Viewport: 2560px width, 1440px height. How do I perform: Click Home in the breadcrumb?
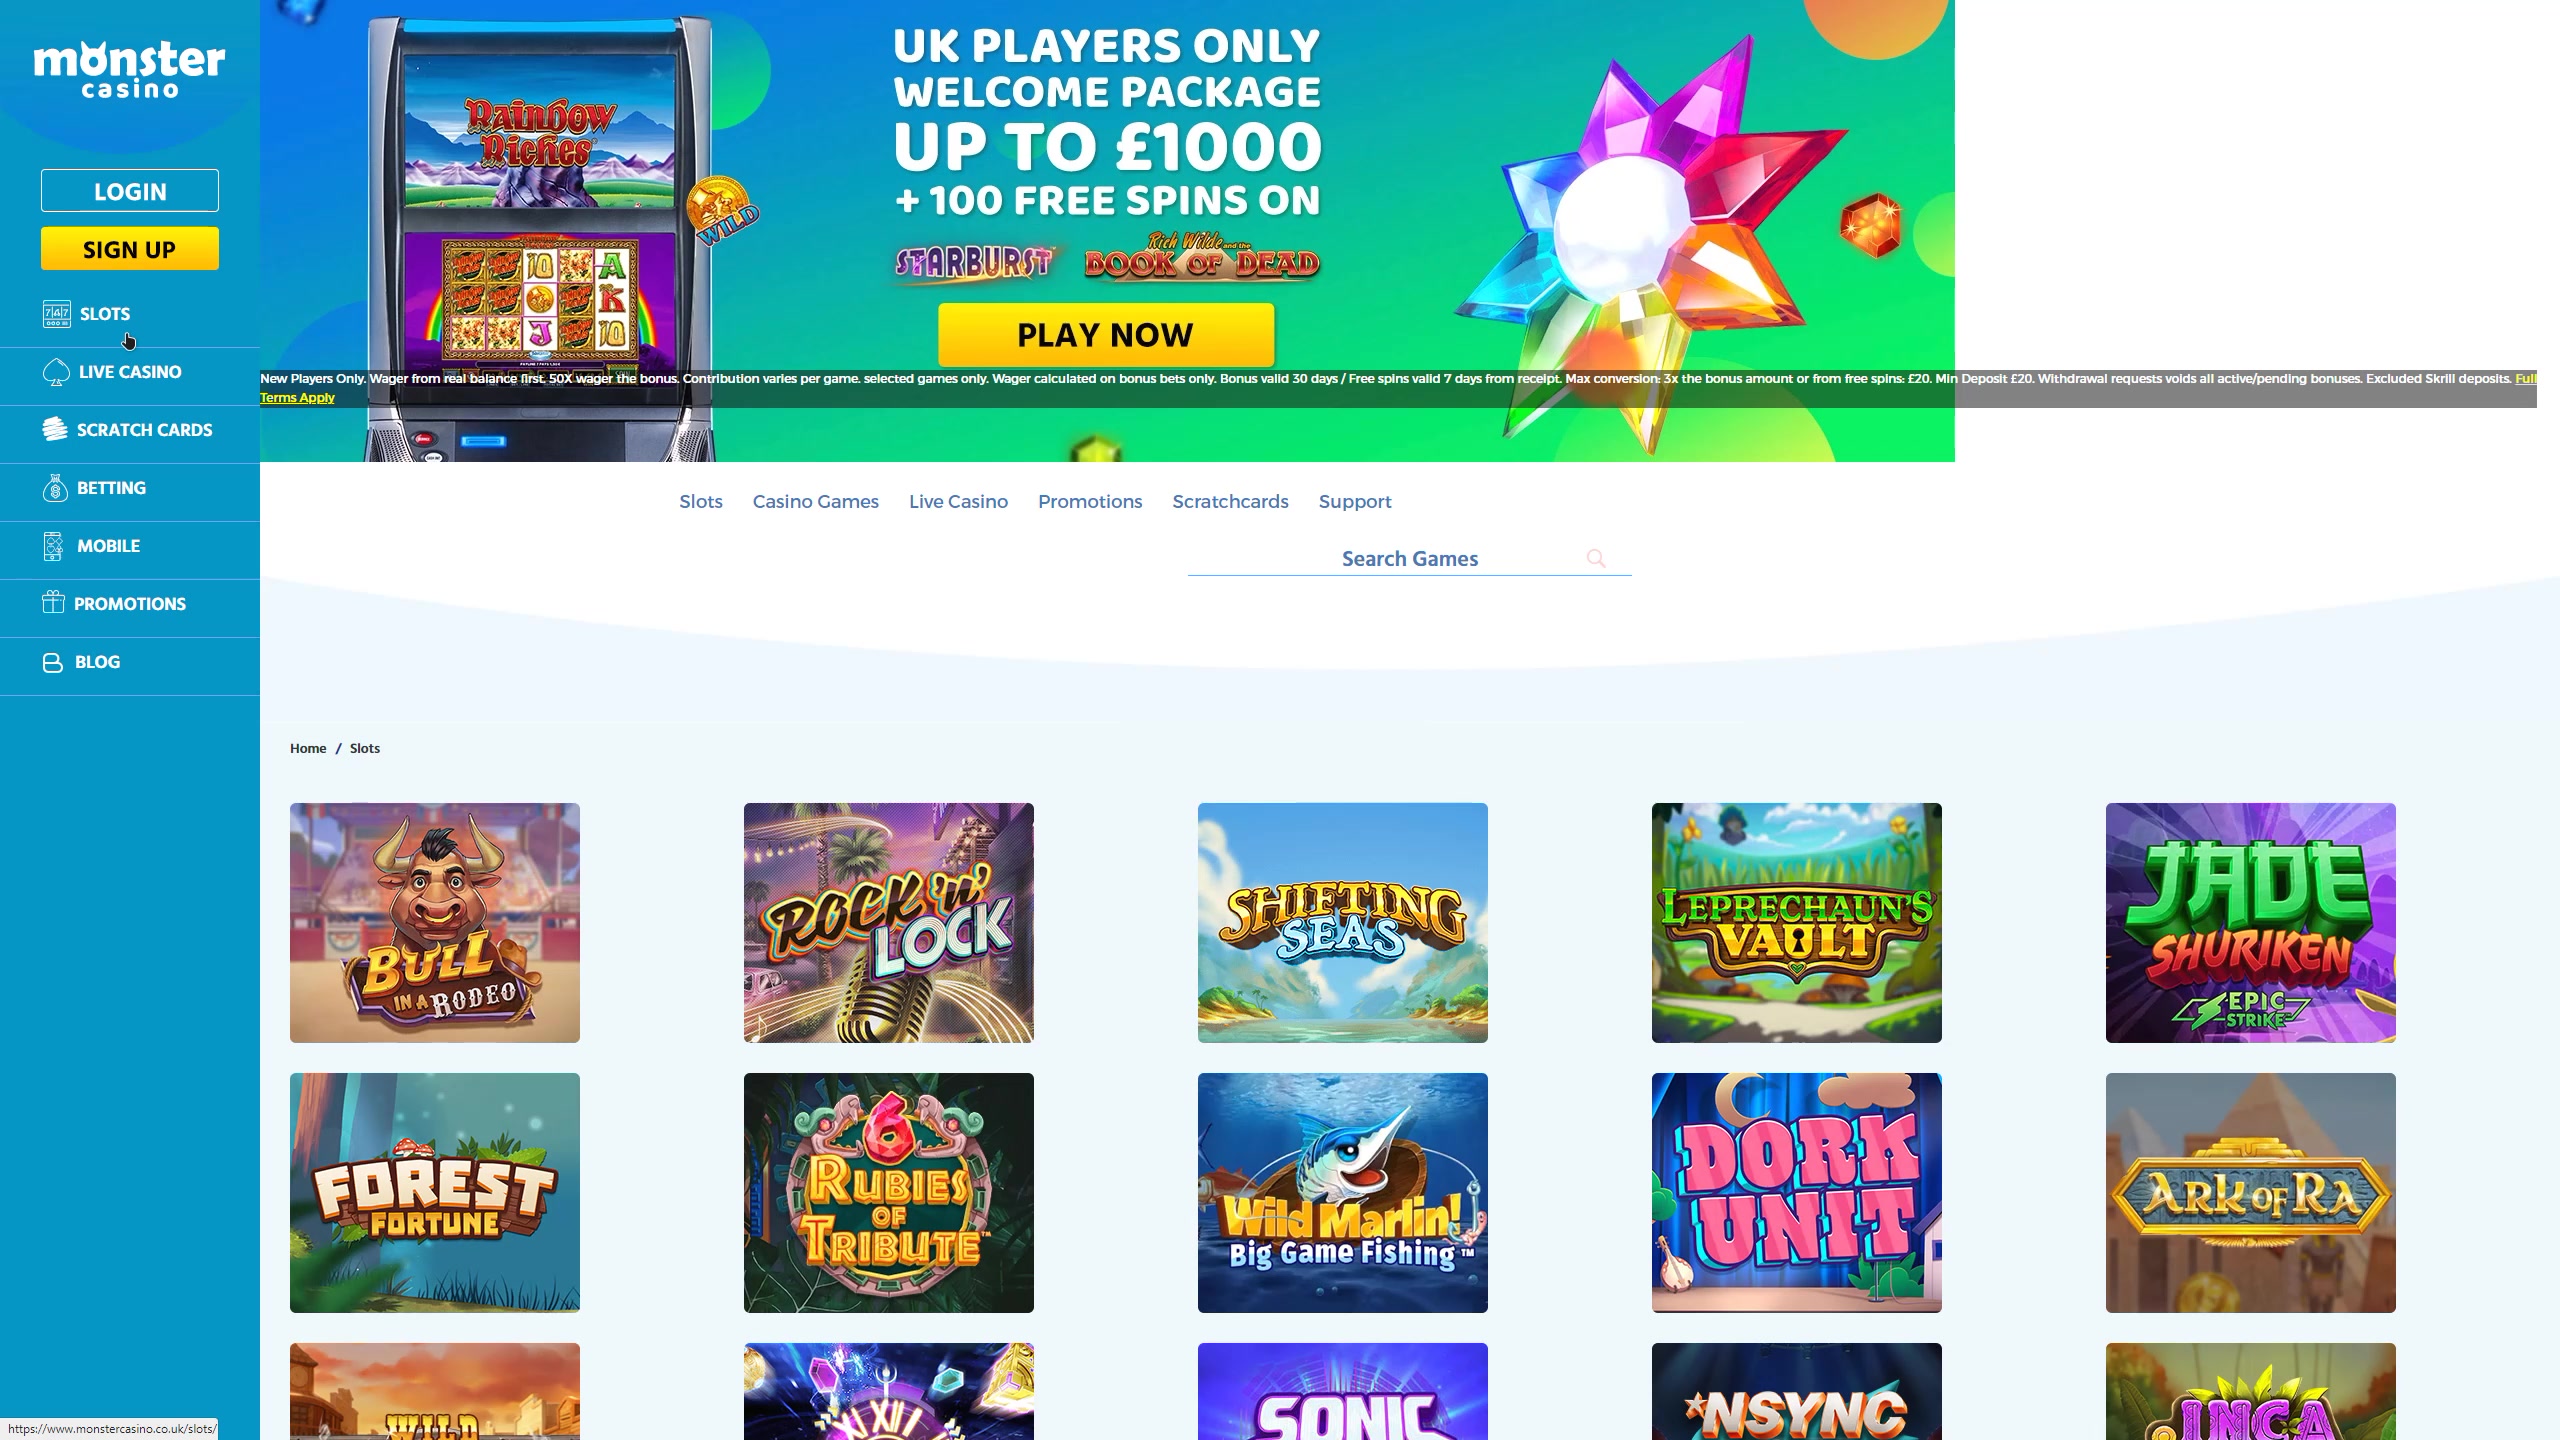tap(308, 748)
